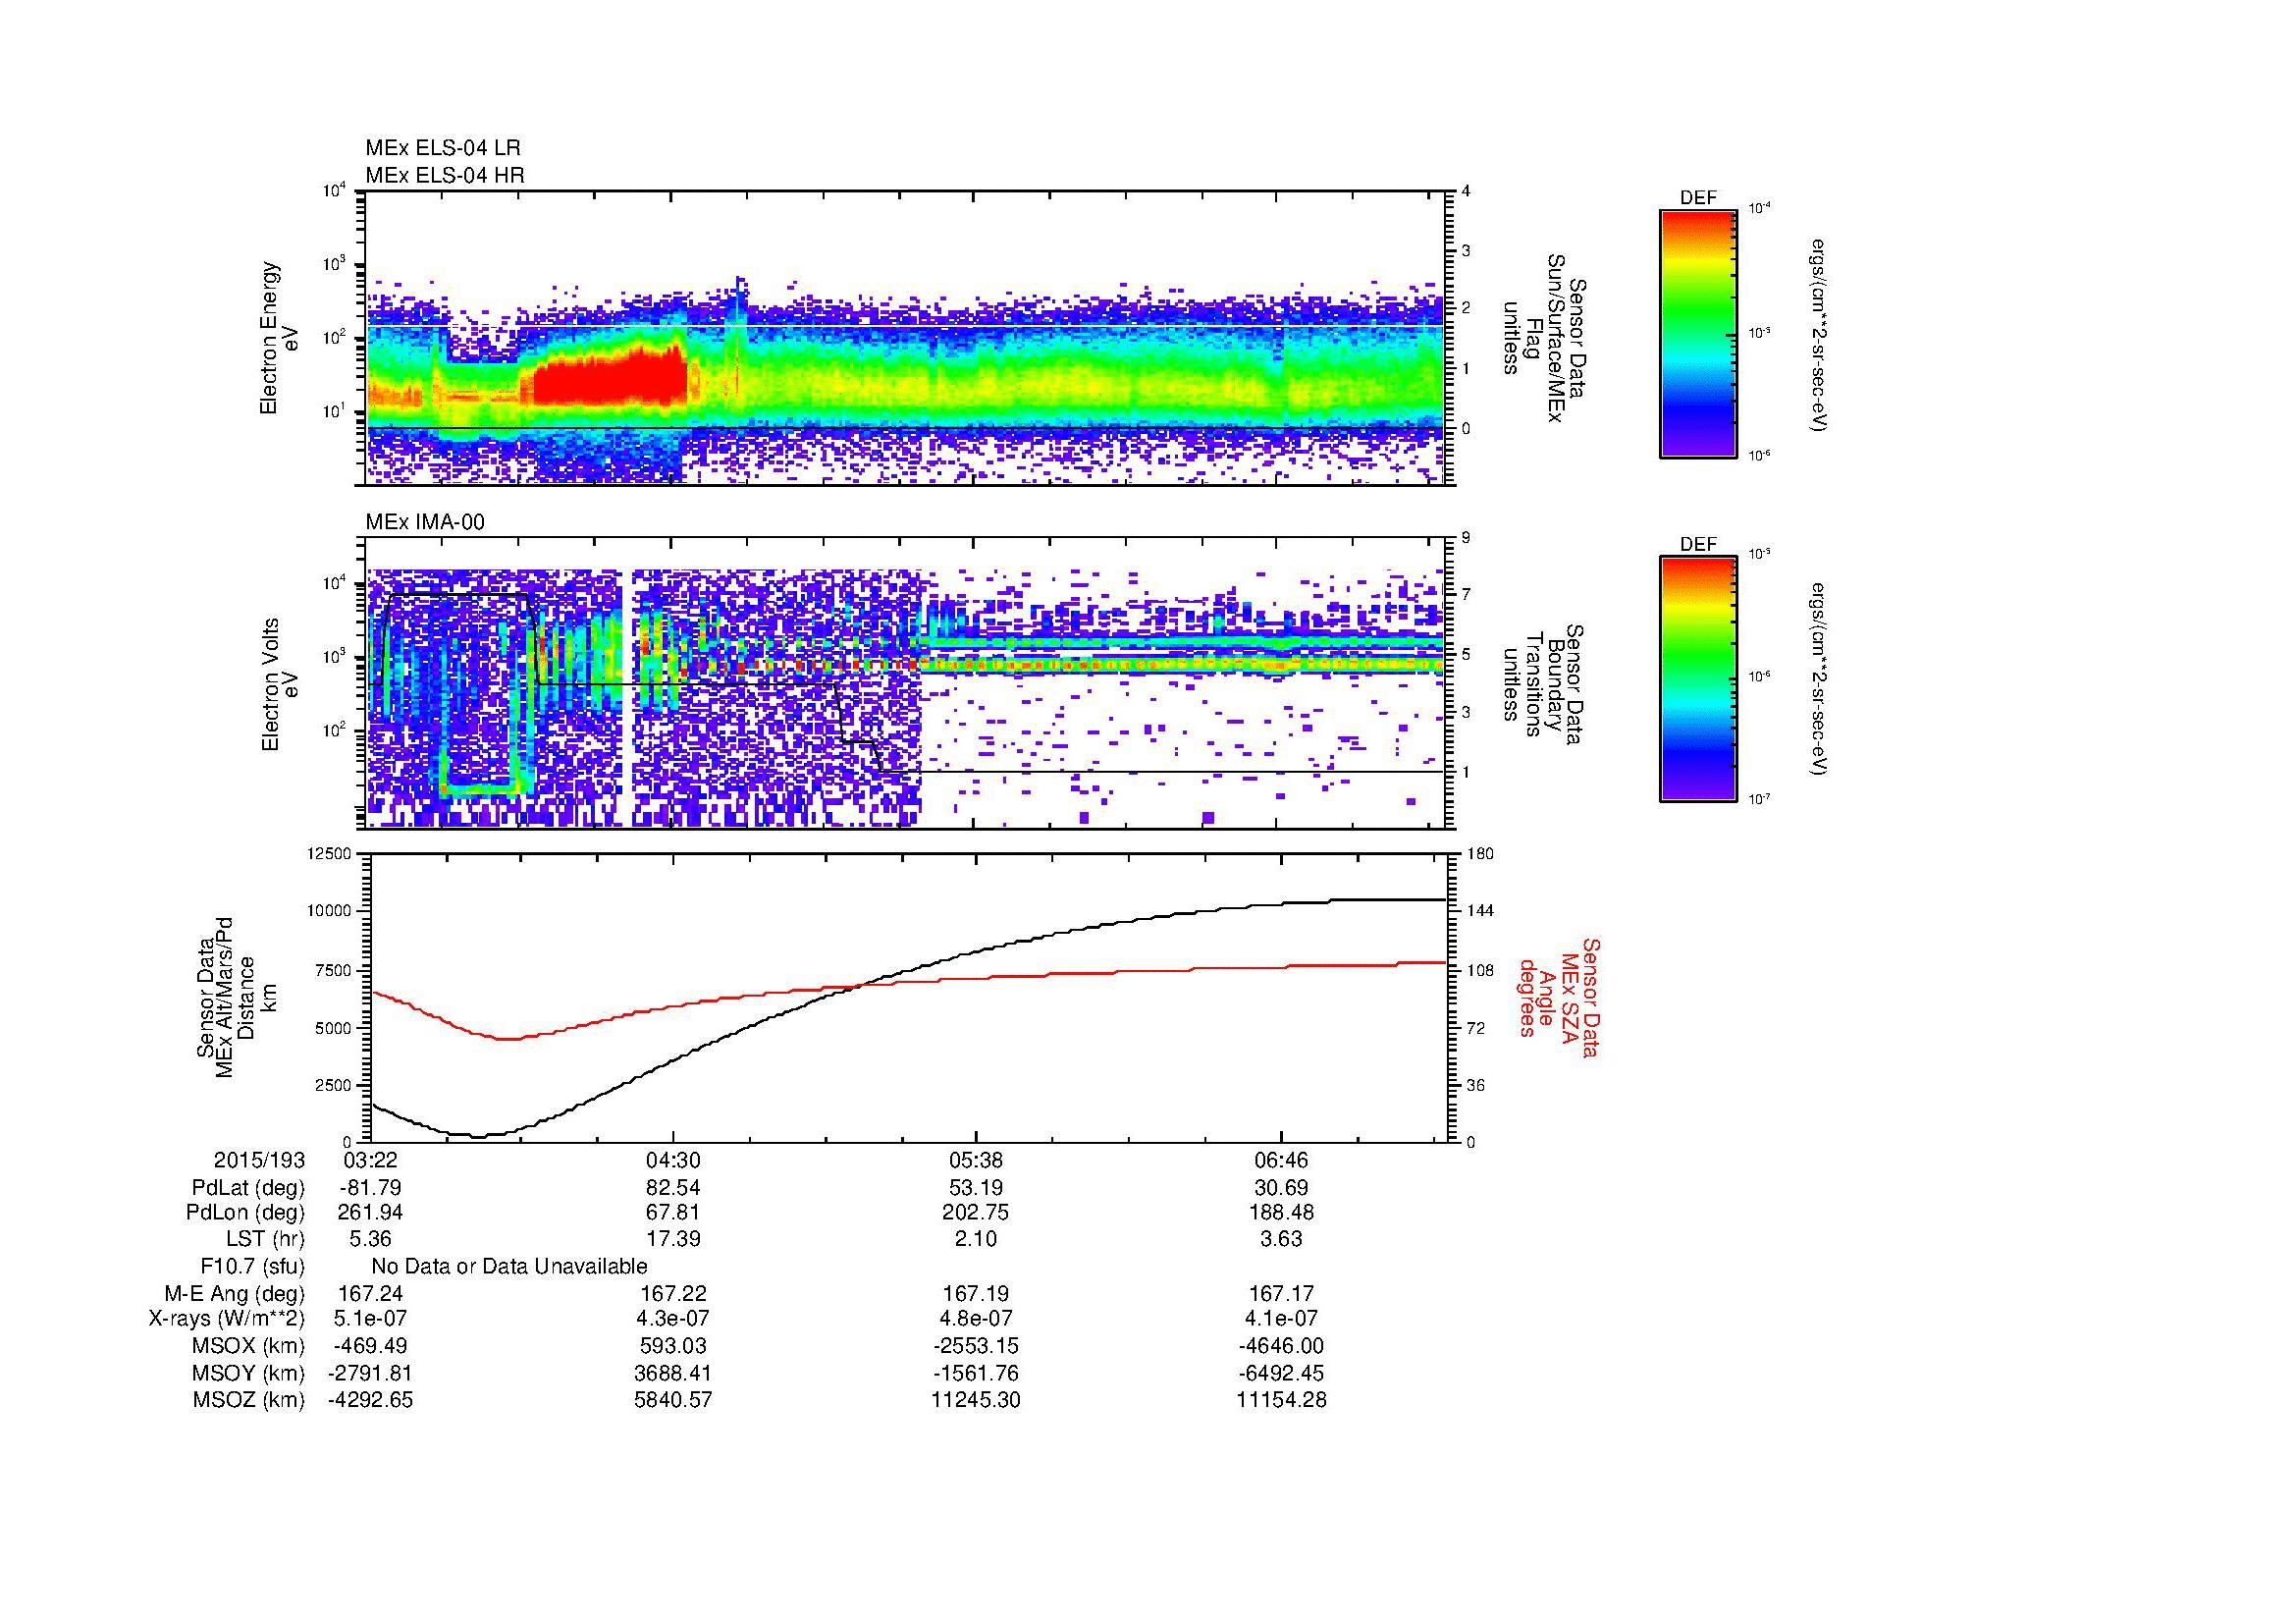Click the F10.7 (sfu) row label
This screenshot has width=2296, height=1623.
coord(252,1267)
